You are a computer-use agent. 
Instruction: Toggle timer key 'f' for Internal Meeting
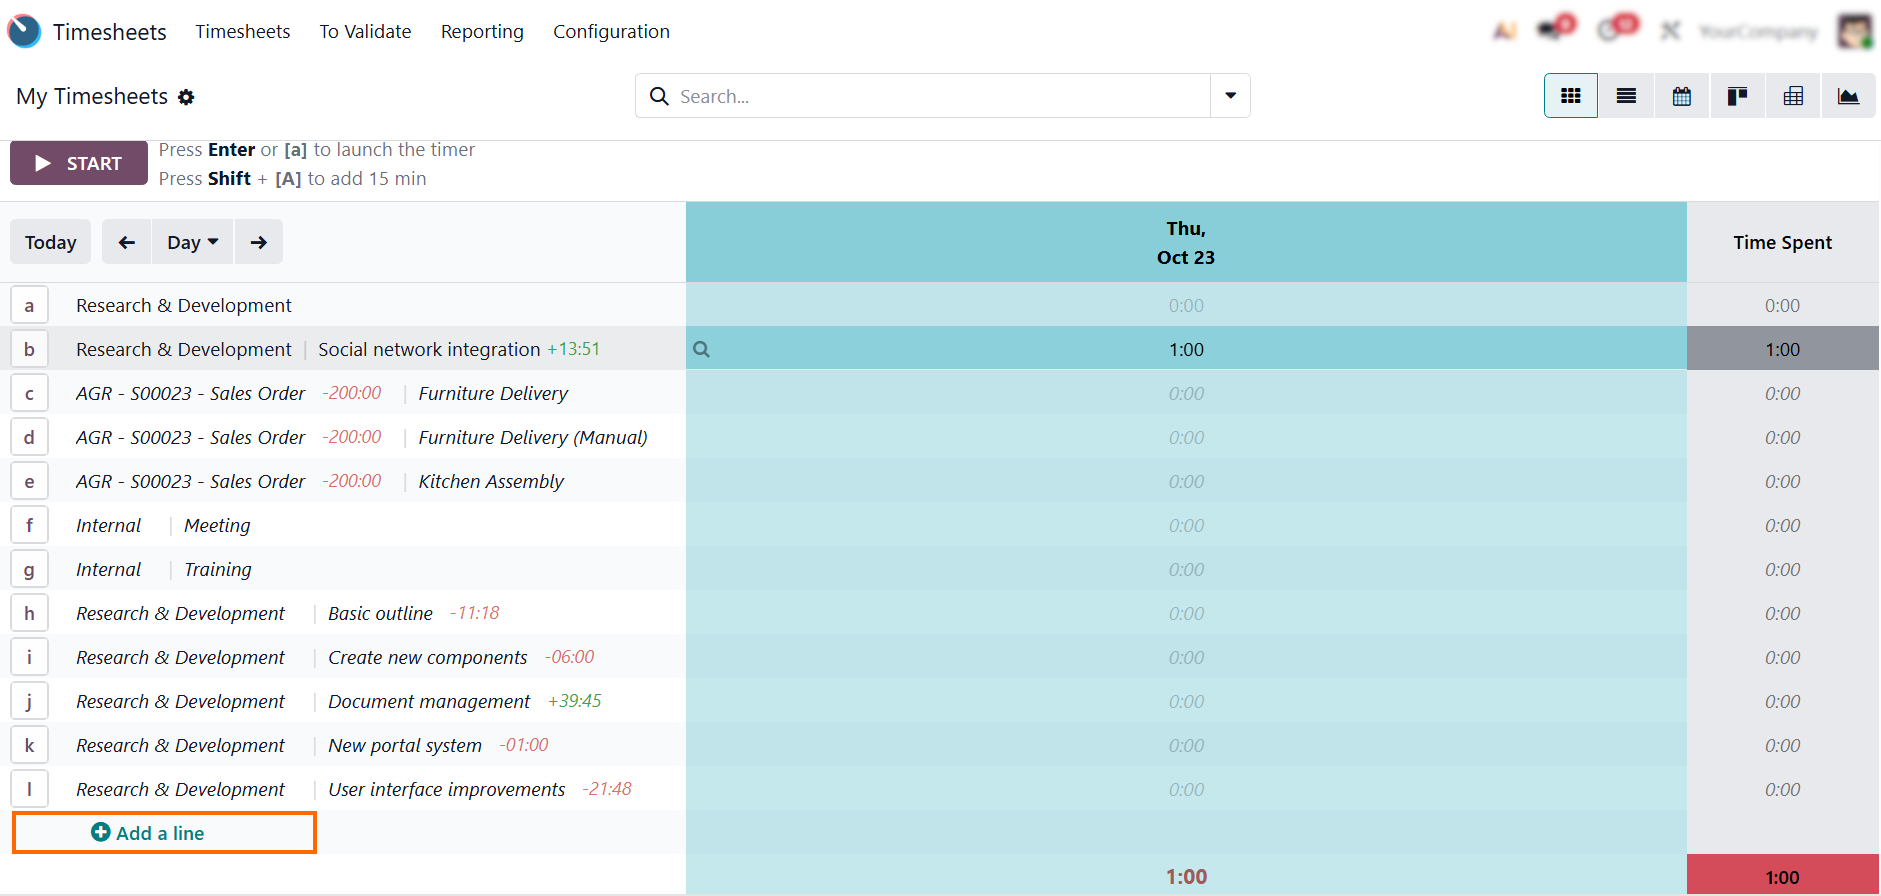29,525
